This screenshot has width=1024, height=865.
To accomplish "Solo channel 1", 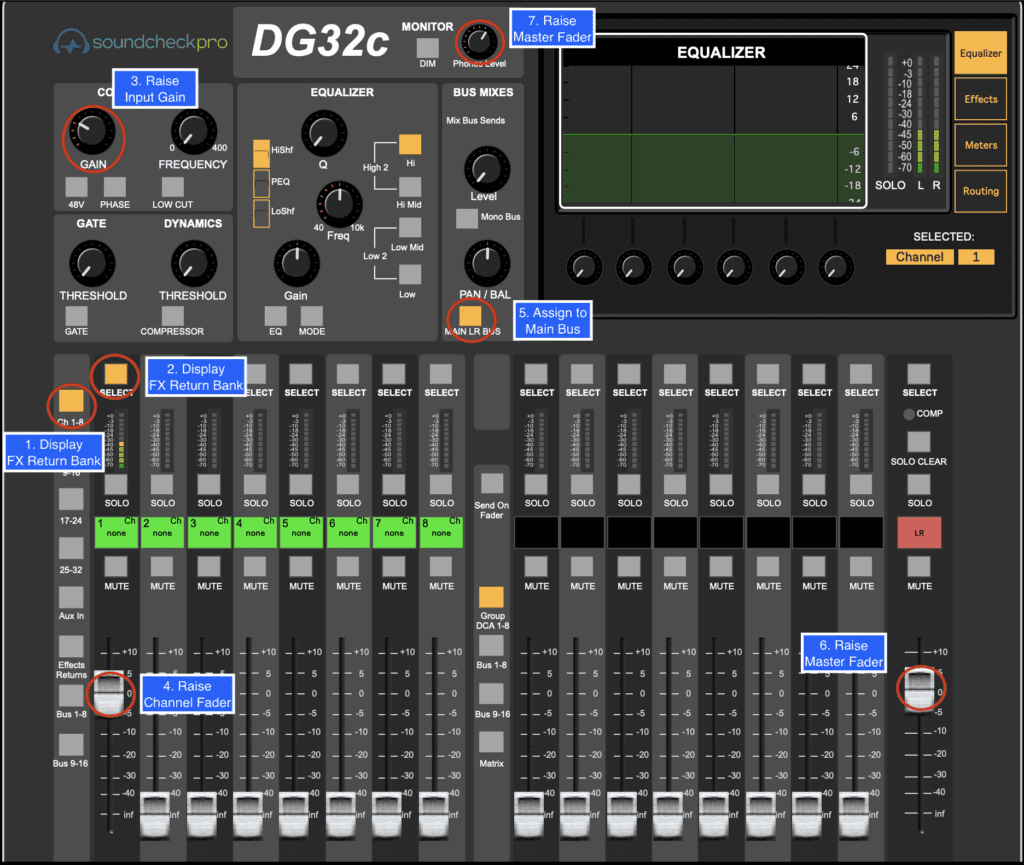I will click(116, 484).
